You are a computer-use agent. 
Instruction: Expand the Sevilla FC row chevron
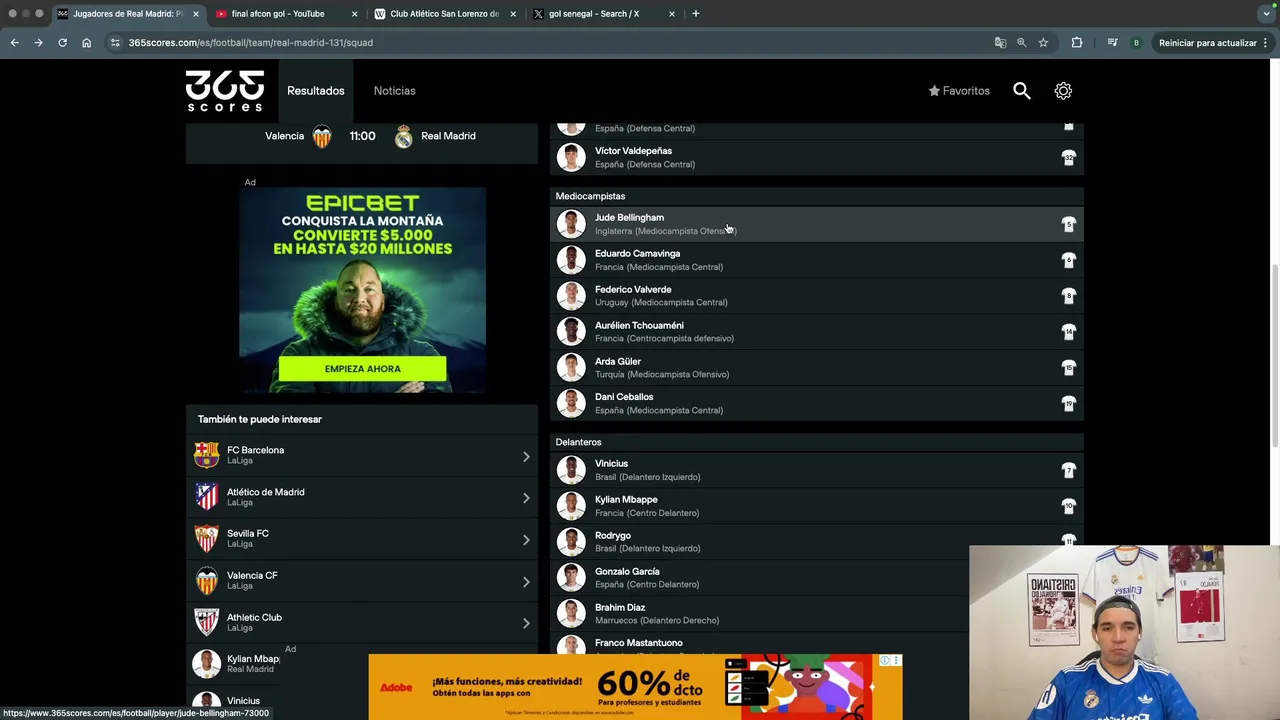tap(526, 540)
